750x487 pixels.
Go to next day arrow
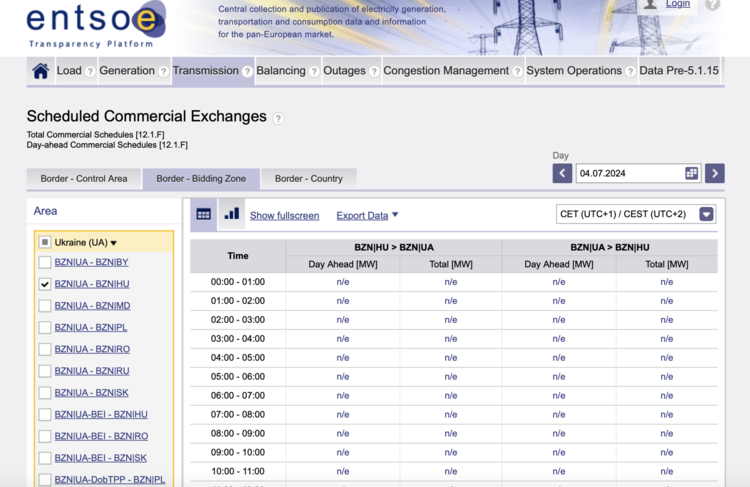[715, 173]
